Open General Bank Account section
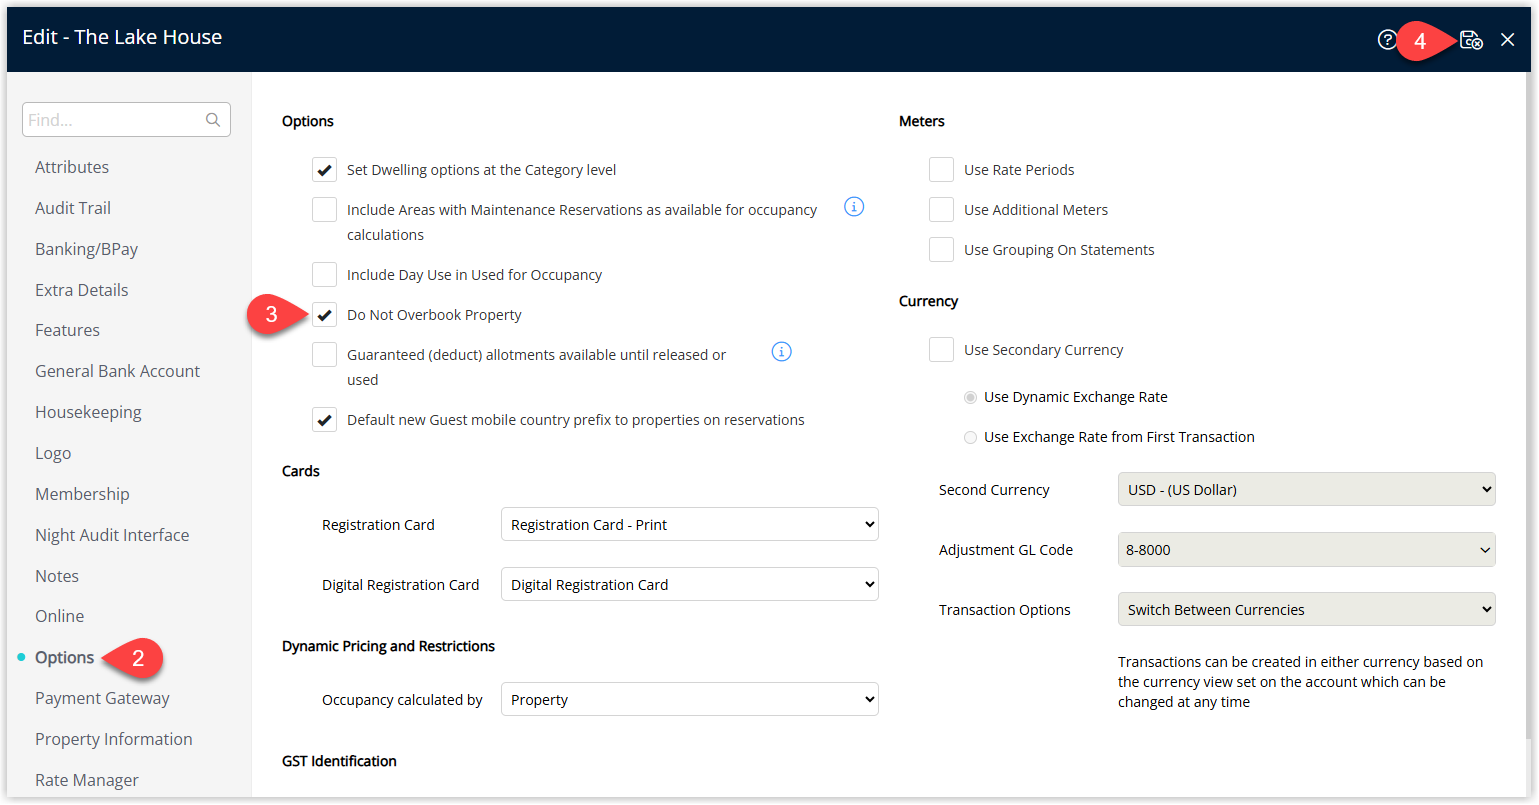Screen dimensions: 1539x805 click(118, 371)
